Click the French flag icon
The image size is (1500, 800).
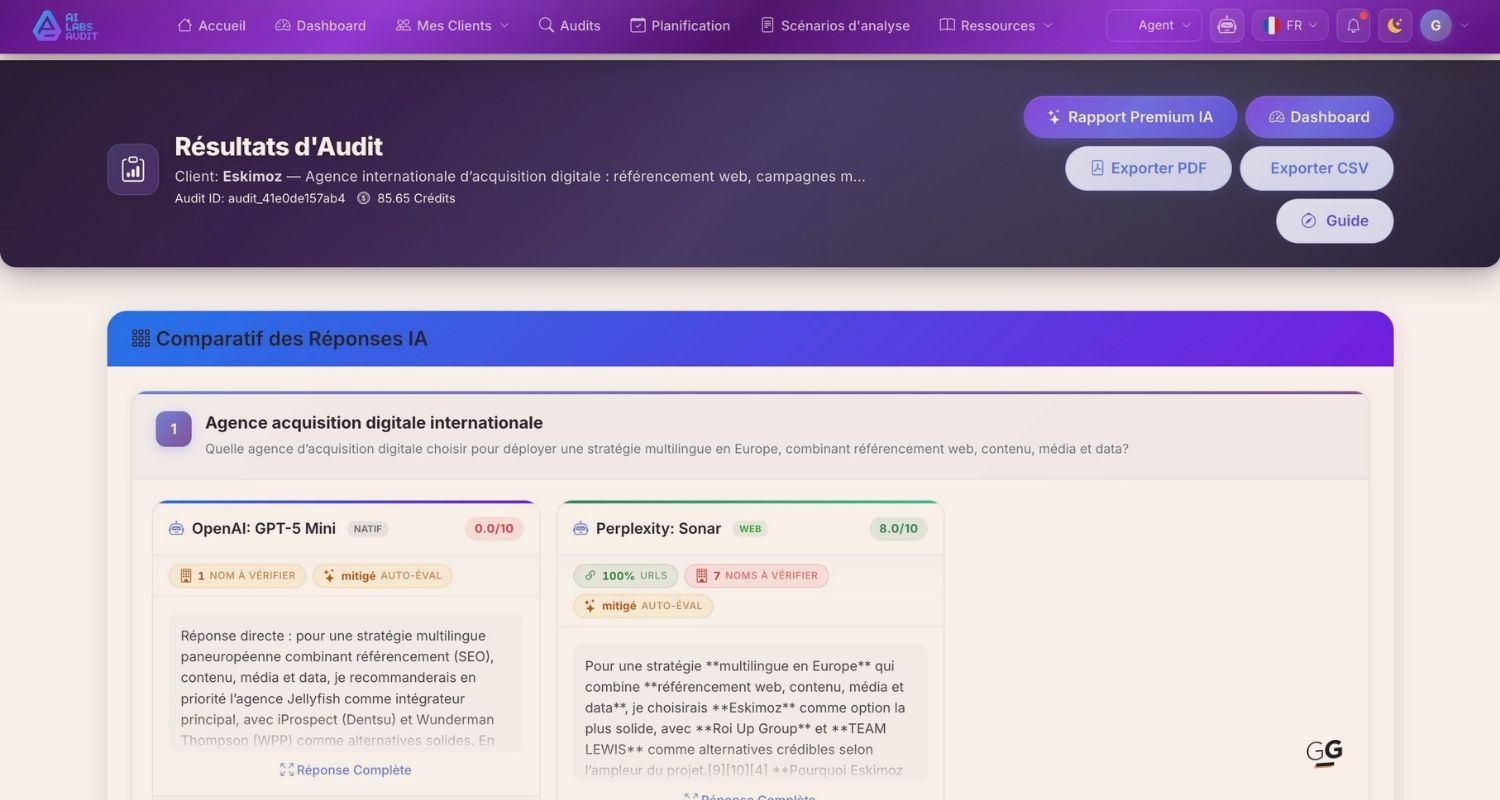1271,25
